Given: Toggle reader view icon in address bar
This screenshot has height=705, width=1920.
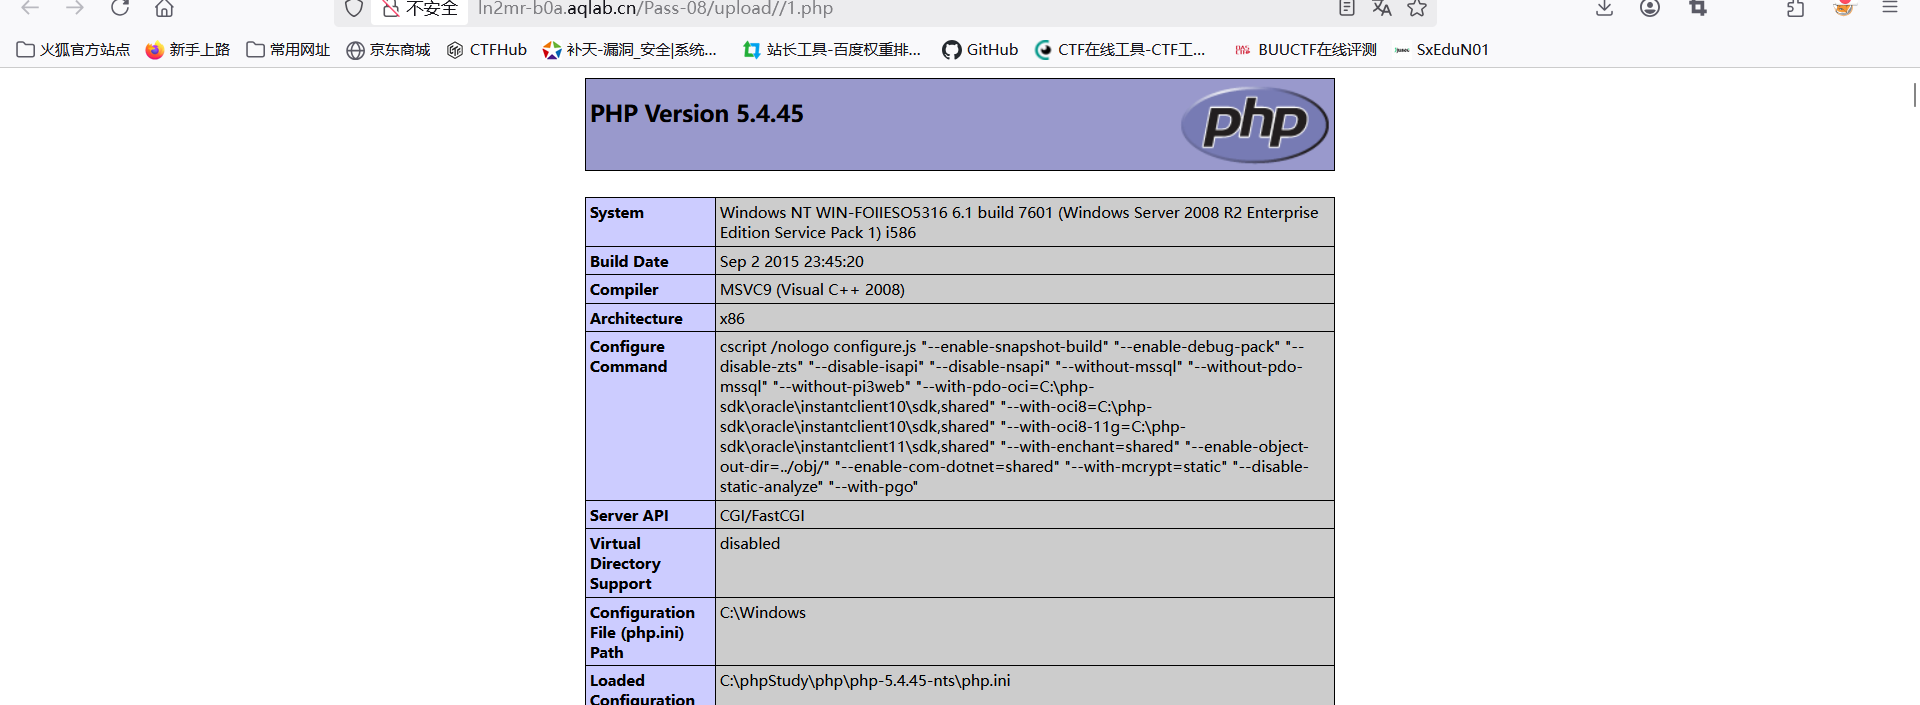Looking at the screenshot, I should click(1347, 8).
